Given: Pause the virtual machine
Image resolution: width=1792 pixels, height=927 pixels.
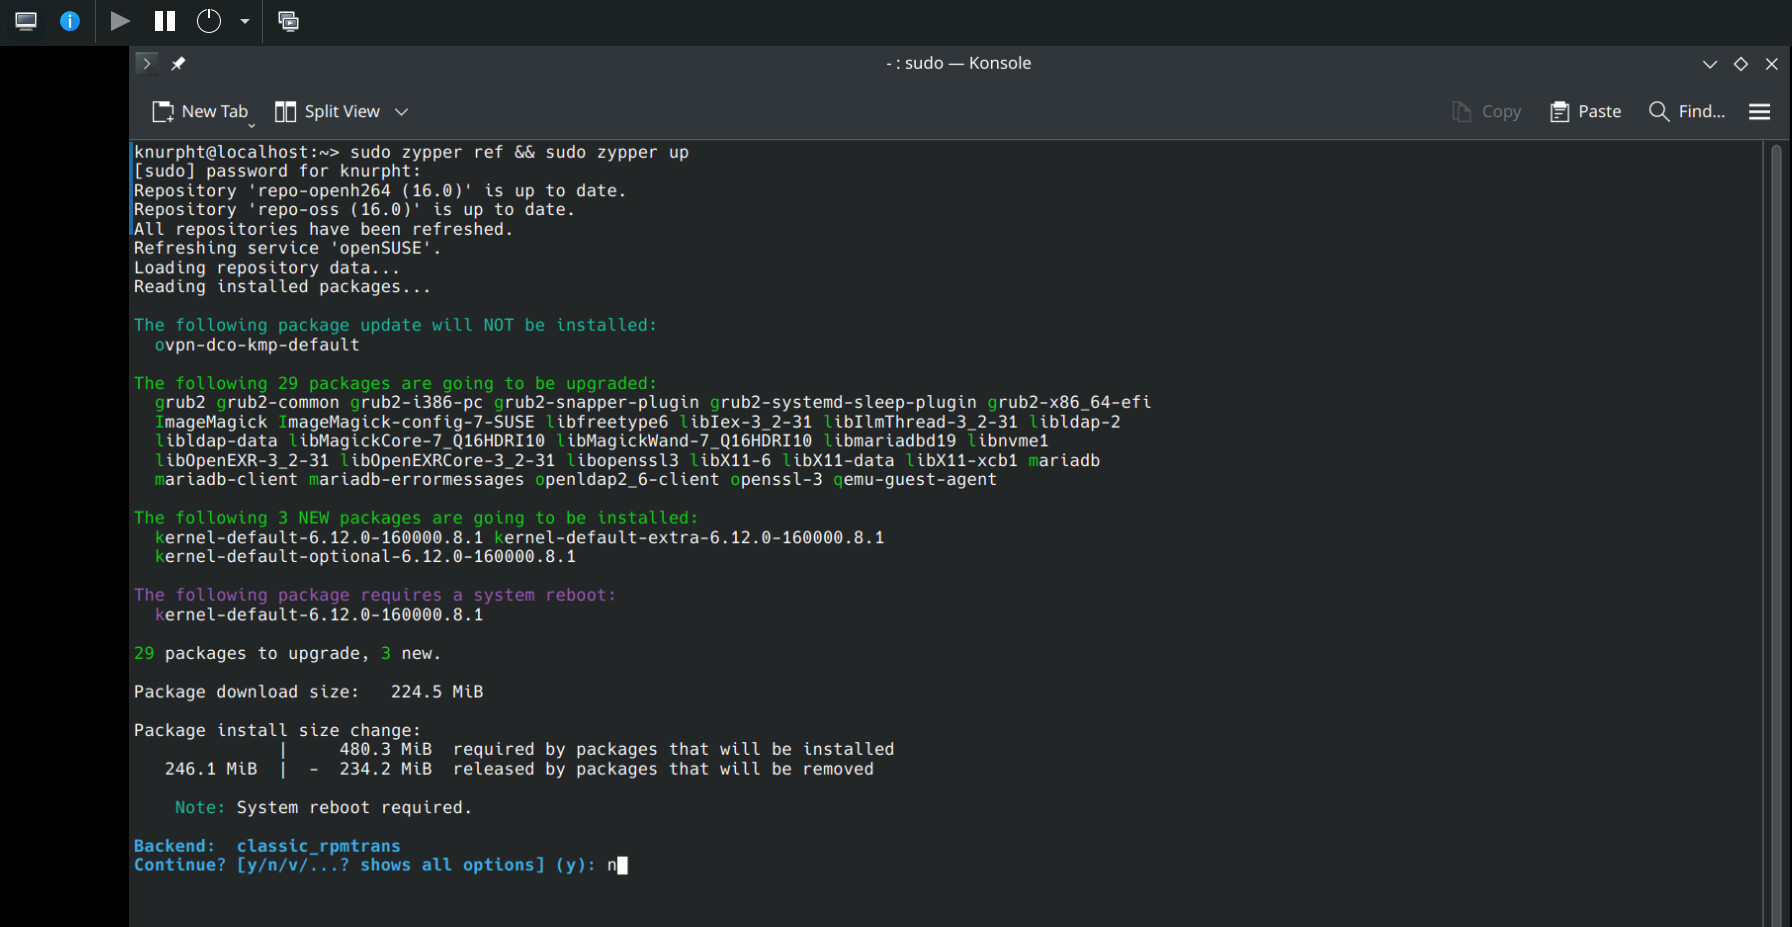Looking at the screenshot, I should (165, 21).
